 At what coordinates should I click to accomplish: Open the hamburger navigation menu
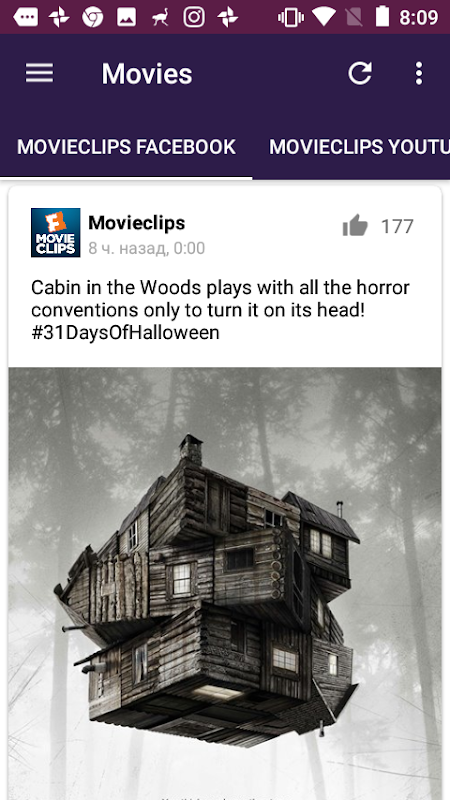click(39, 73)
